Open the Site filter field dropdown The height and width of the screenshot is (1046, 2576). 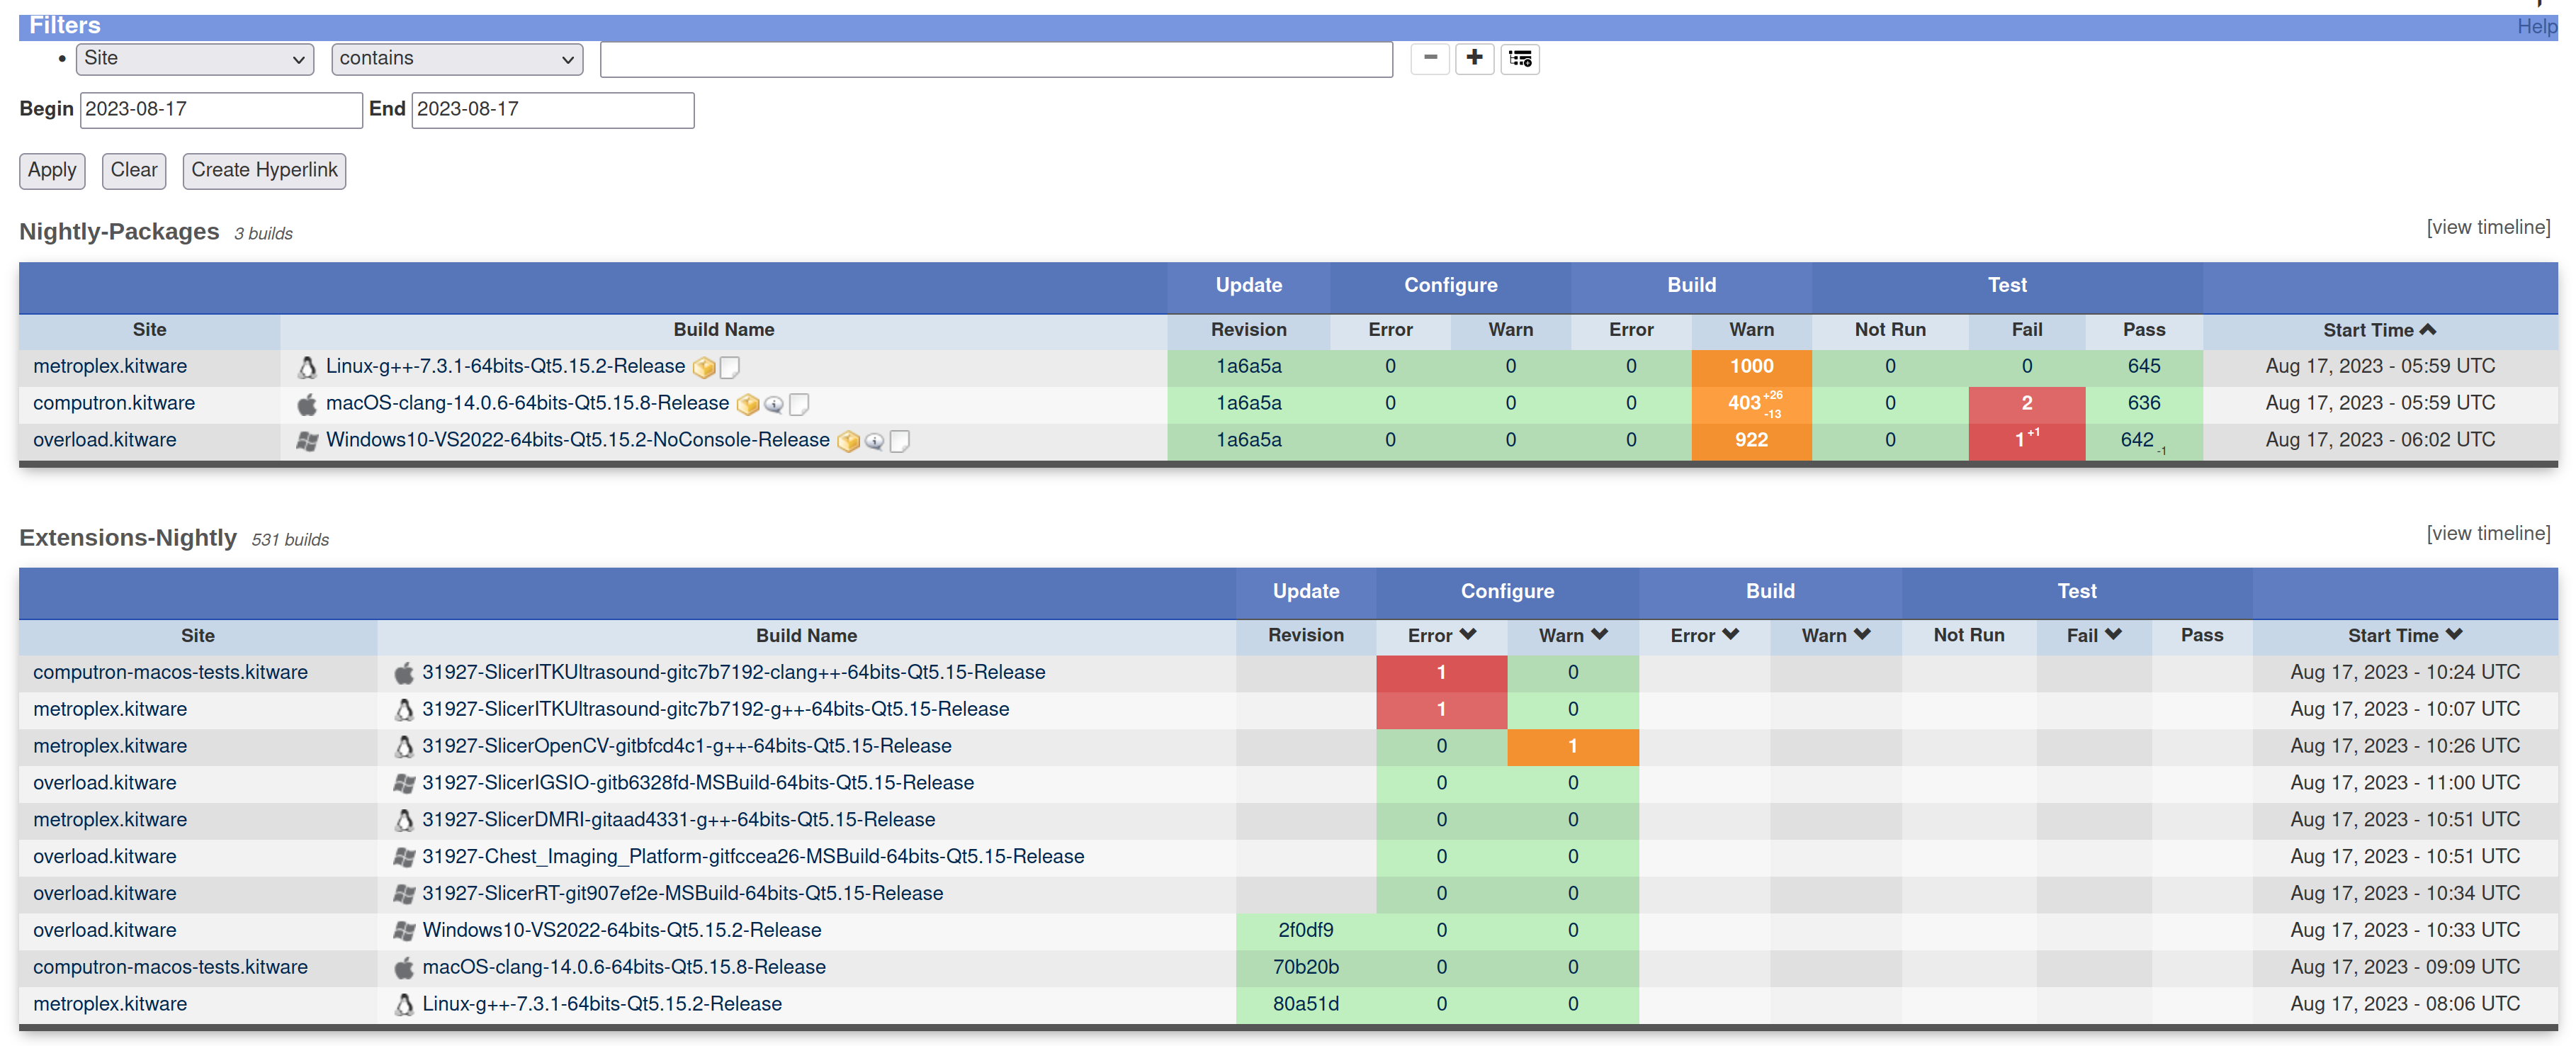click(x=194, y=59)
